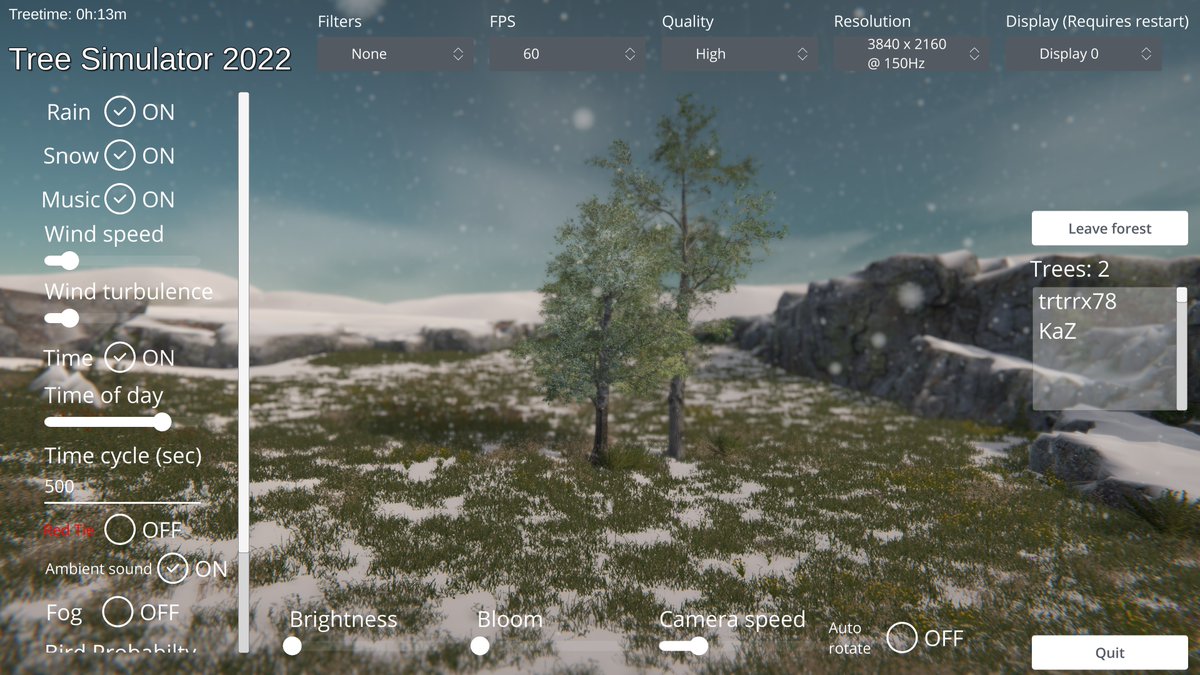The image size is (1200, 675).
Task: Enable the Fog toggle
Action: (x=118, y=611)
